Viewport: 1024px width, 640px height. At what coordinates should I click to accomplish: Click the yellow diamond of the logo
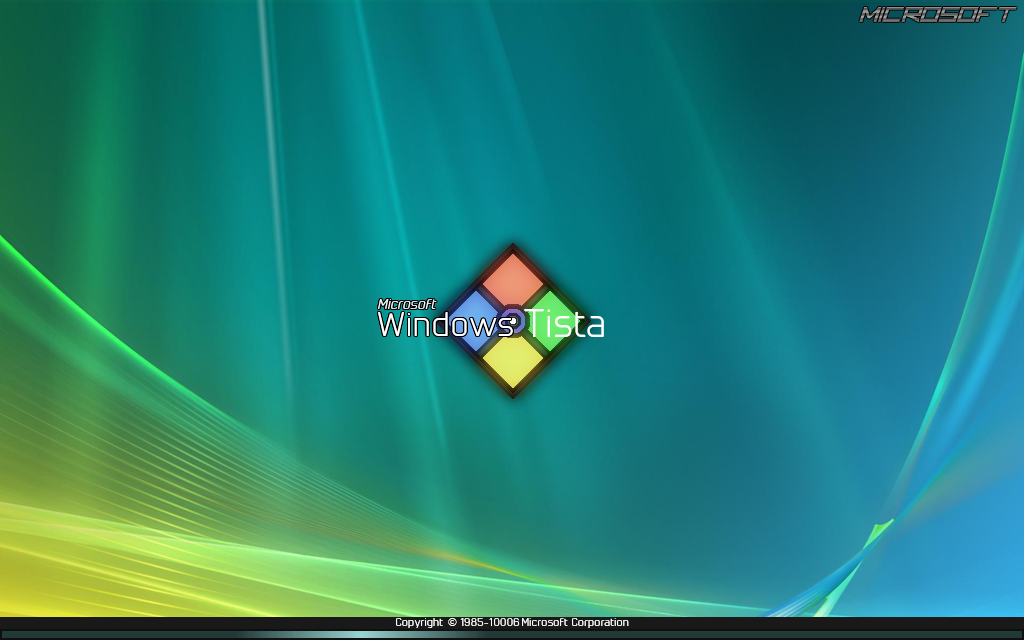pos(514,356)
